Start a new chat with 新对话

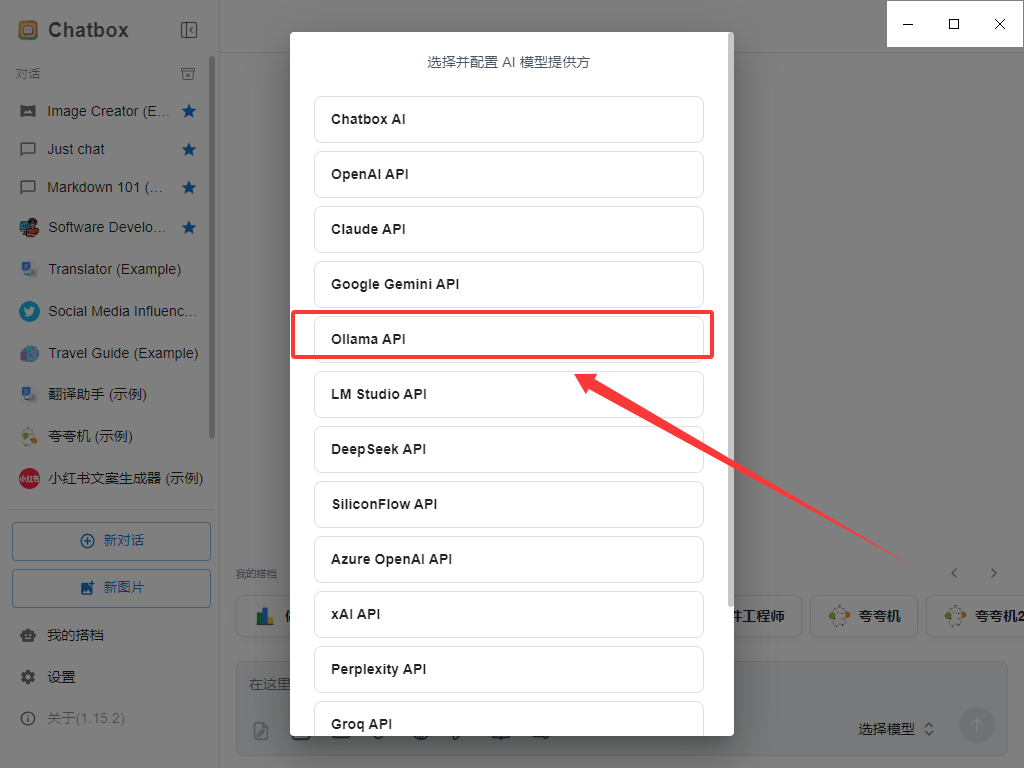[111, 541]
